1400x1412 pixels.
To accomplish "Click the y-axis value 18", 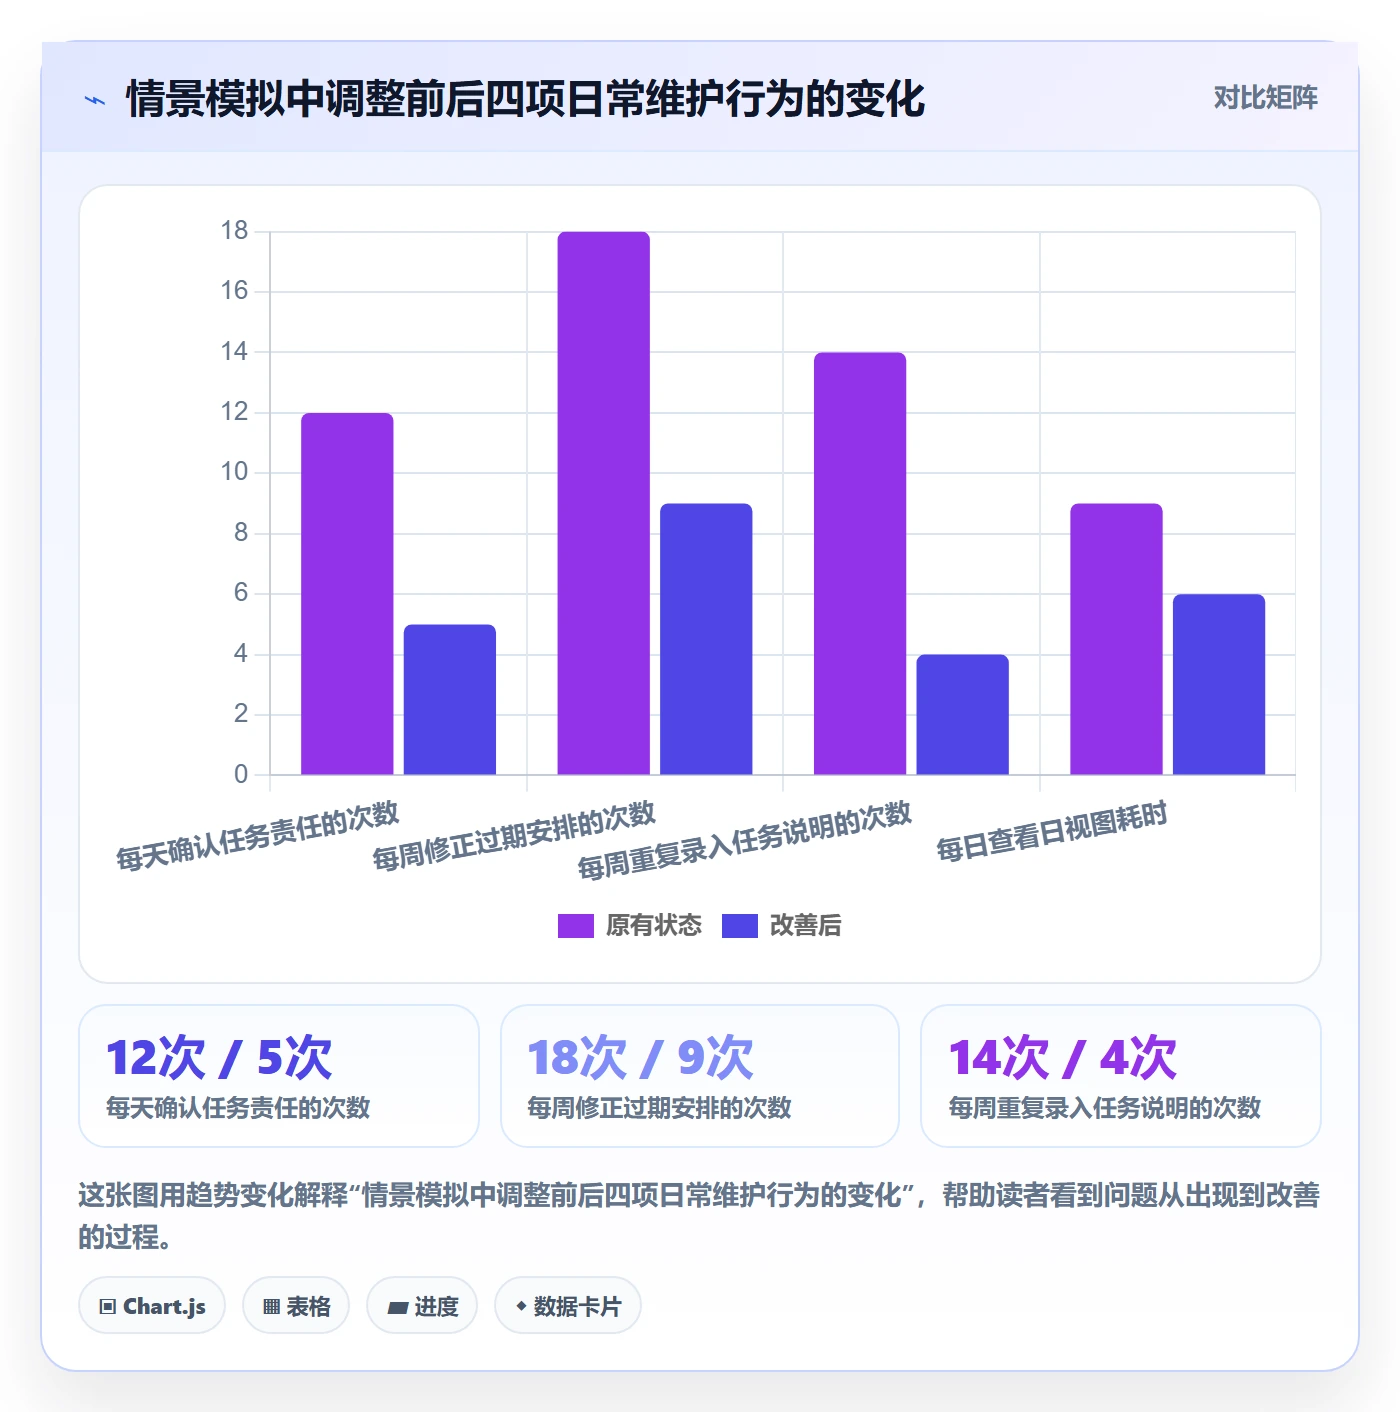I will tap(234, 231).
